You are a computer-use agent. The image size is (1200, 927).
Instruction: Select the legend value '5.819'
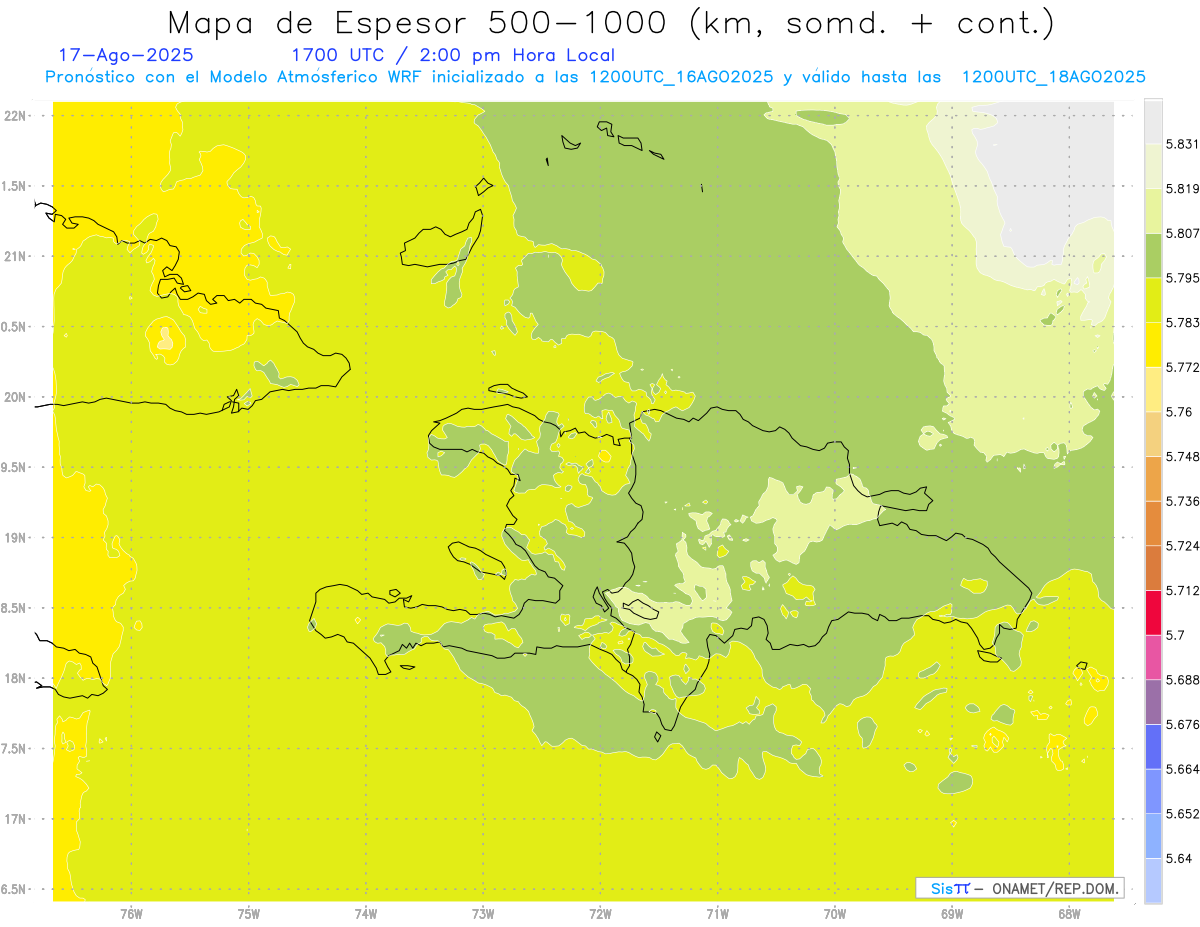[x=1182, y=188]
